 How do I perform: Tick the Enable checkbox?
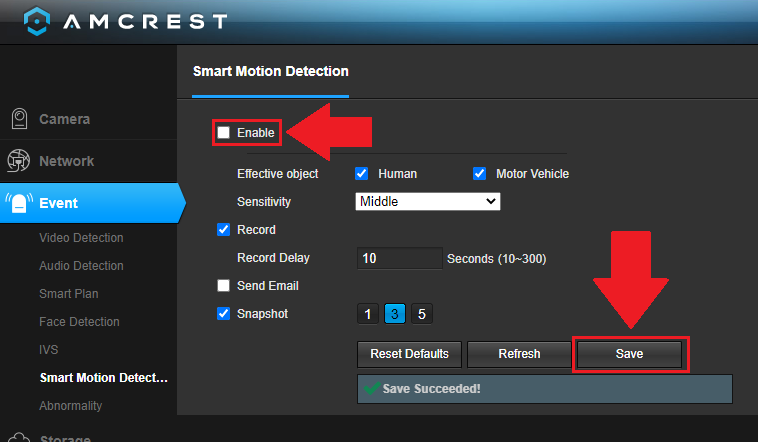pyautogui.click(x=223, y=133)
